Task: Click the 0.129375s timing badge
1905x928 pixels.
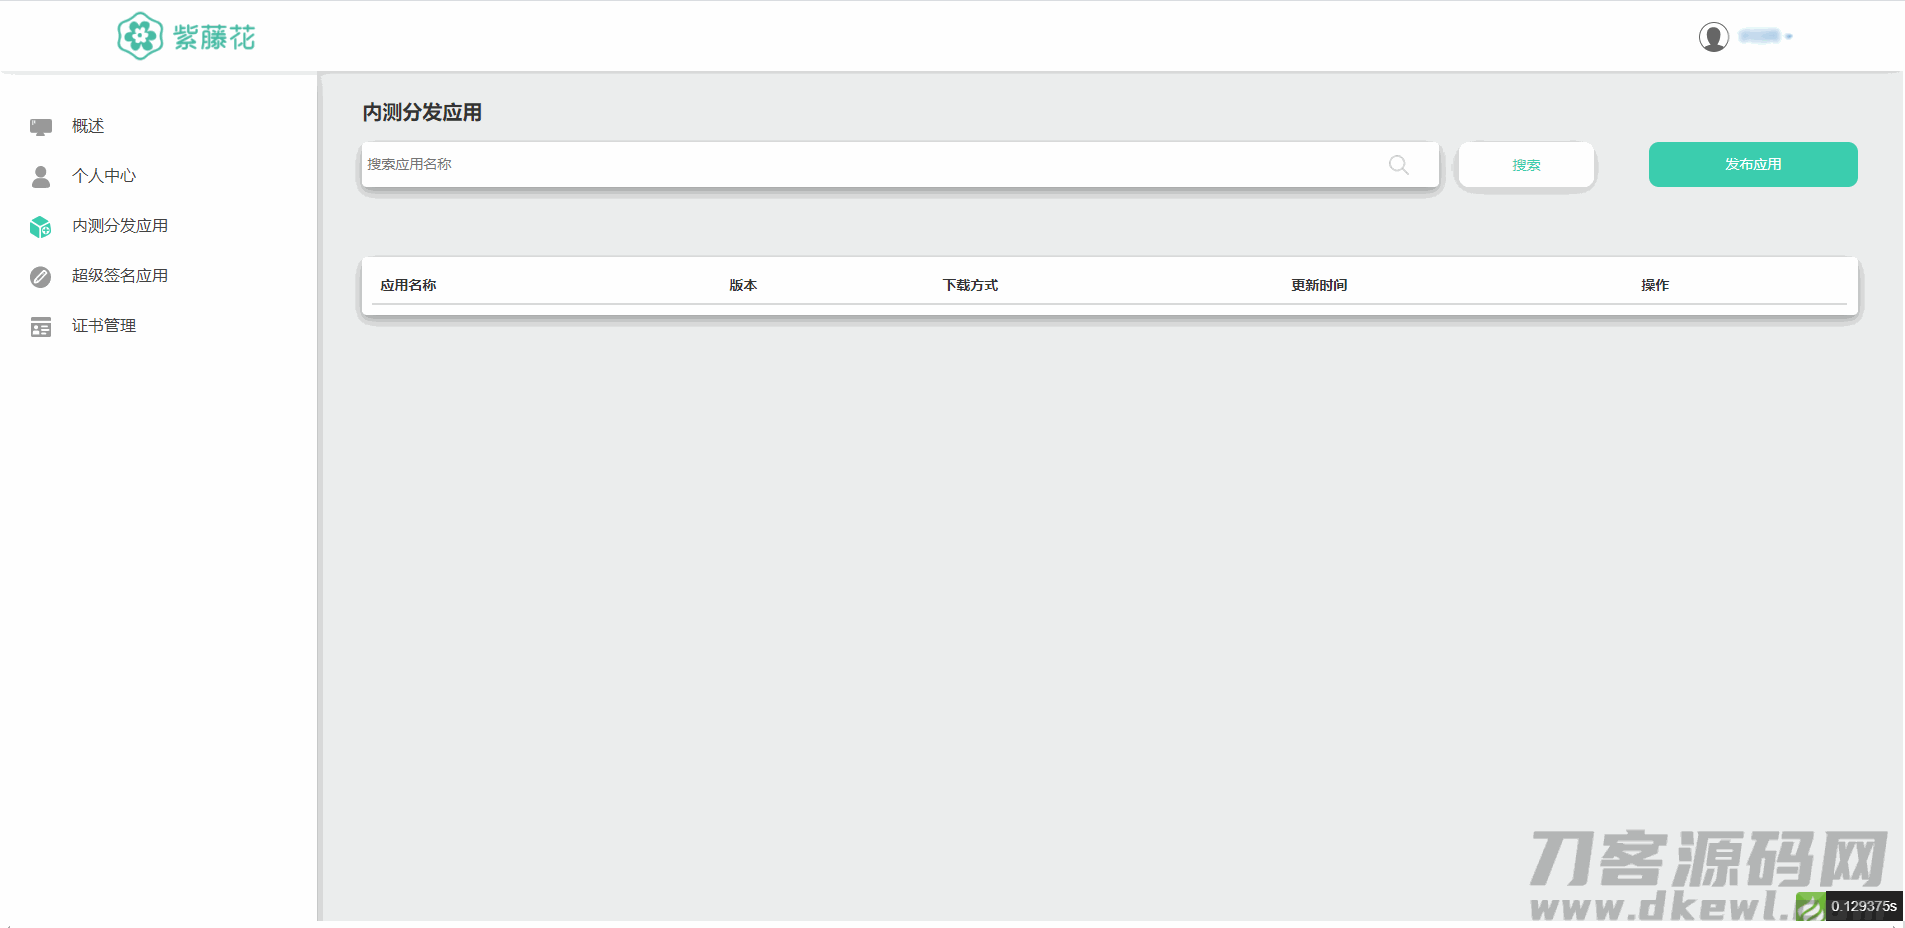Action: pyautogui.click(x=1863, y=907)
